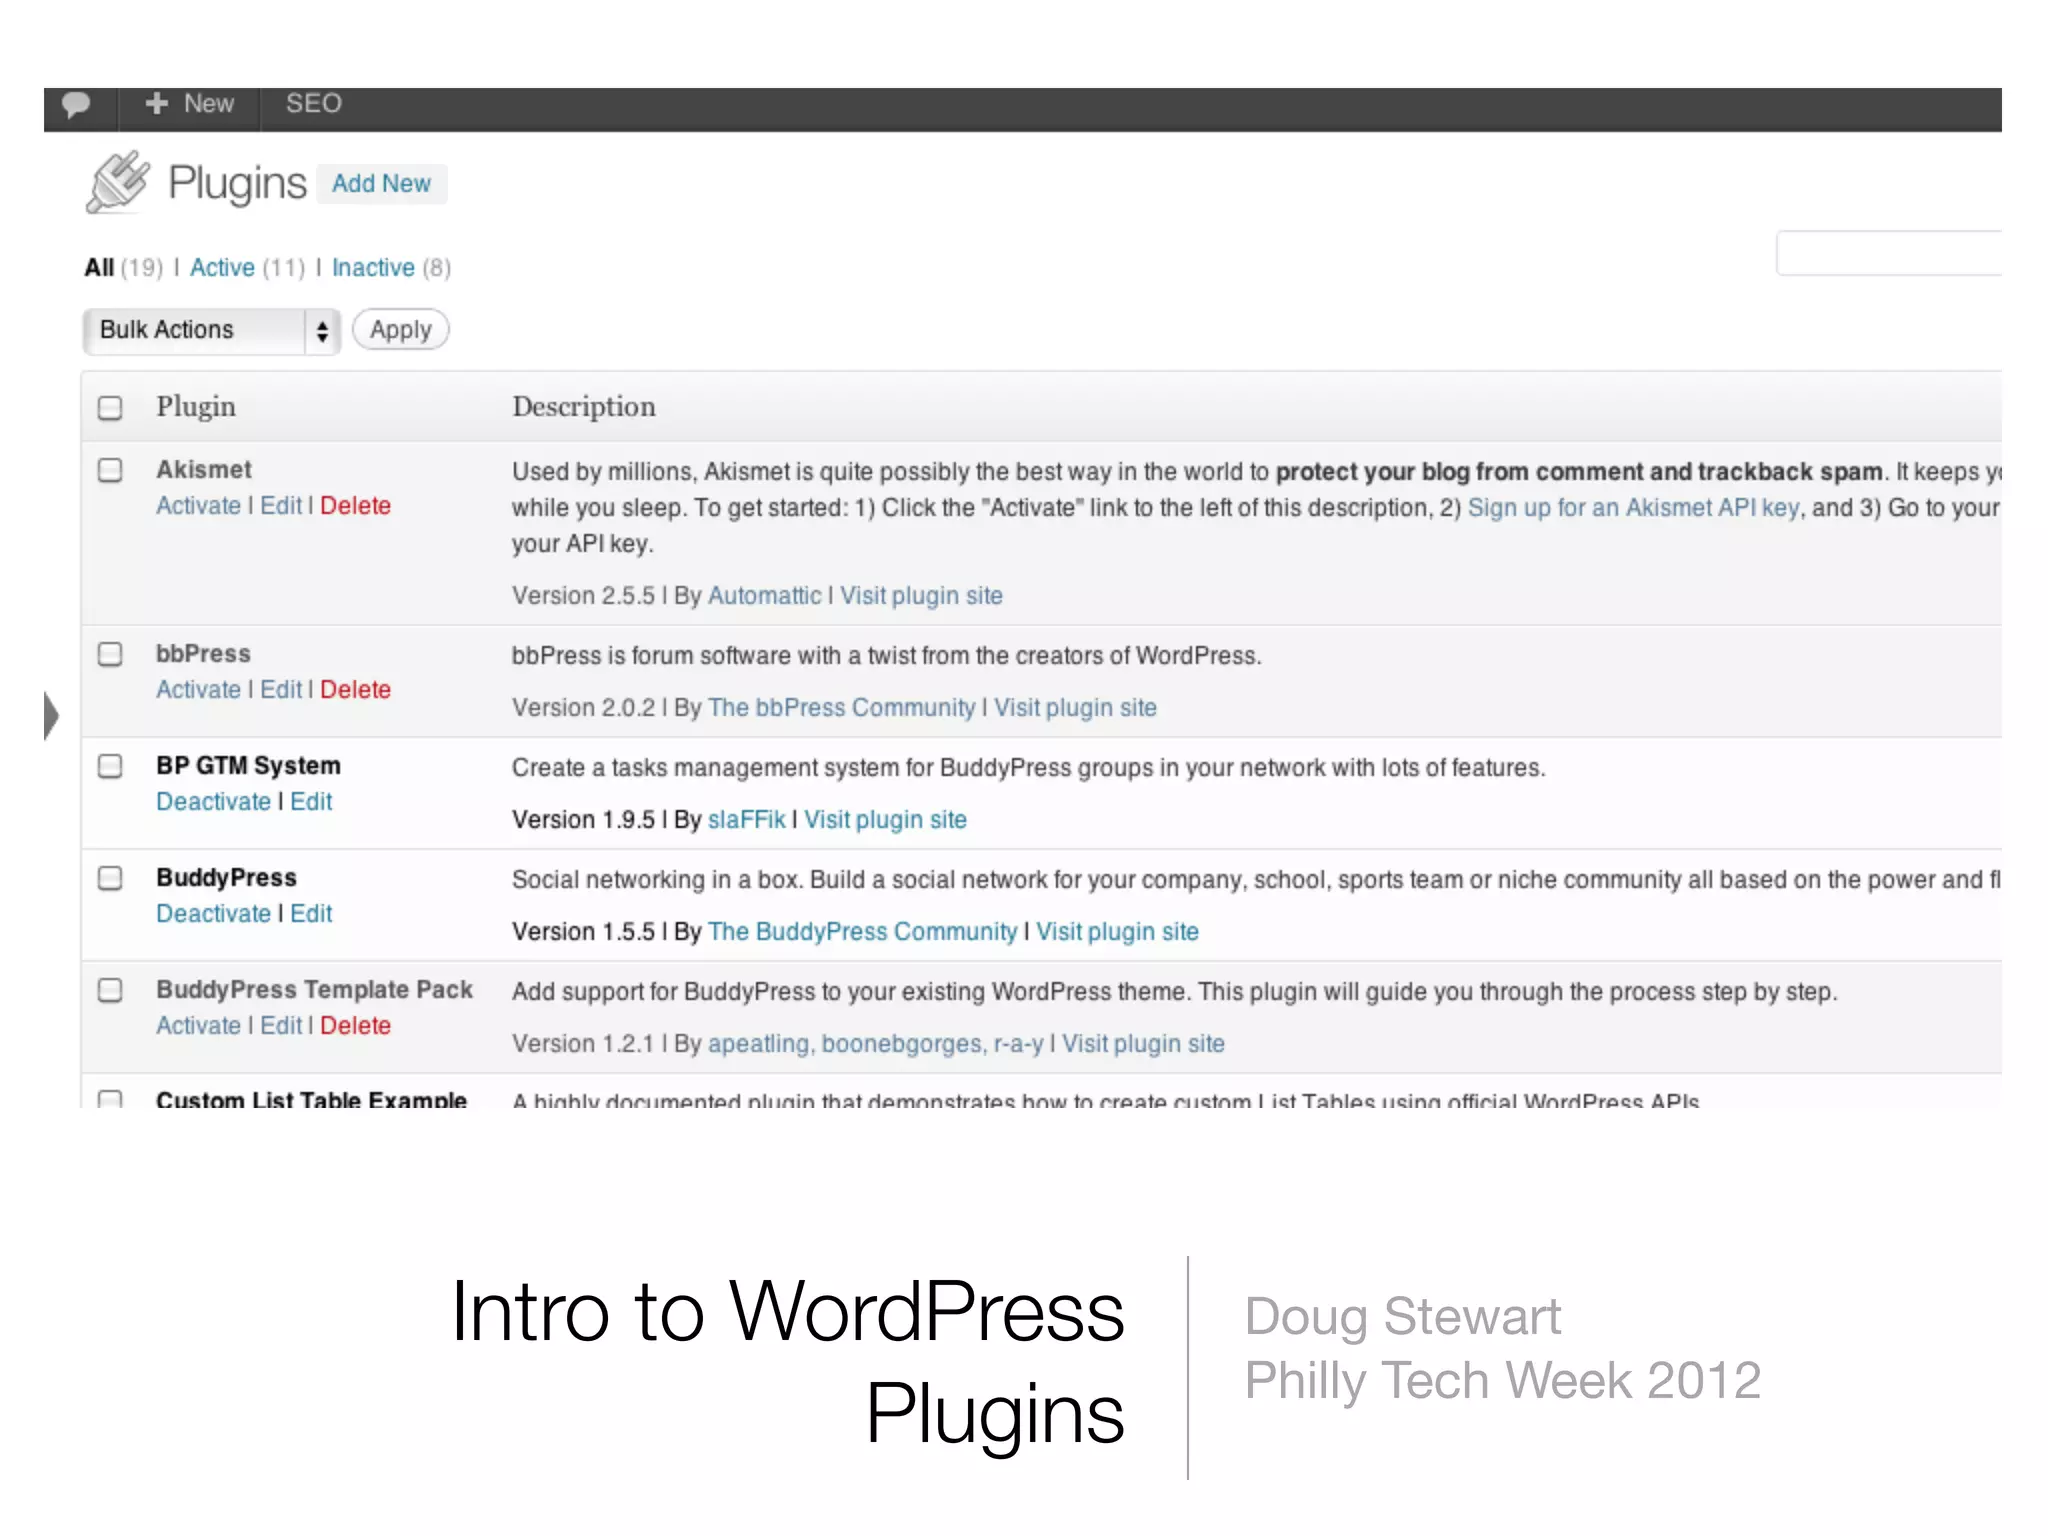
Task: Deactivate the BP GTM System plugin
Action: pyautogui.click(x=213, y=802)
